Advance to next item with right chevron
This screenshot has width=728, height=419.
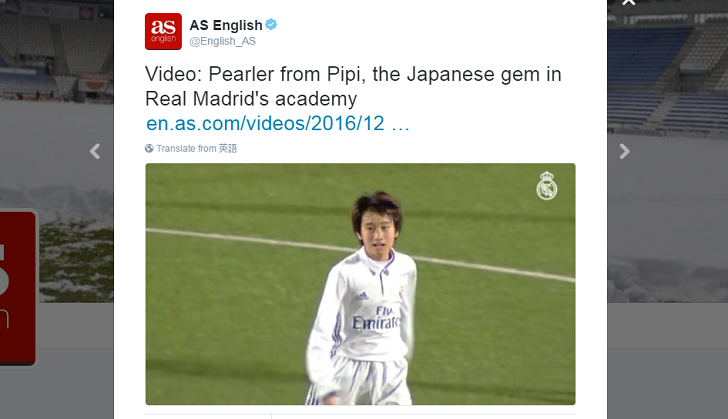(x=624, y=151)
